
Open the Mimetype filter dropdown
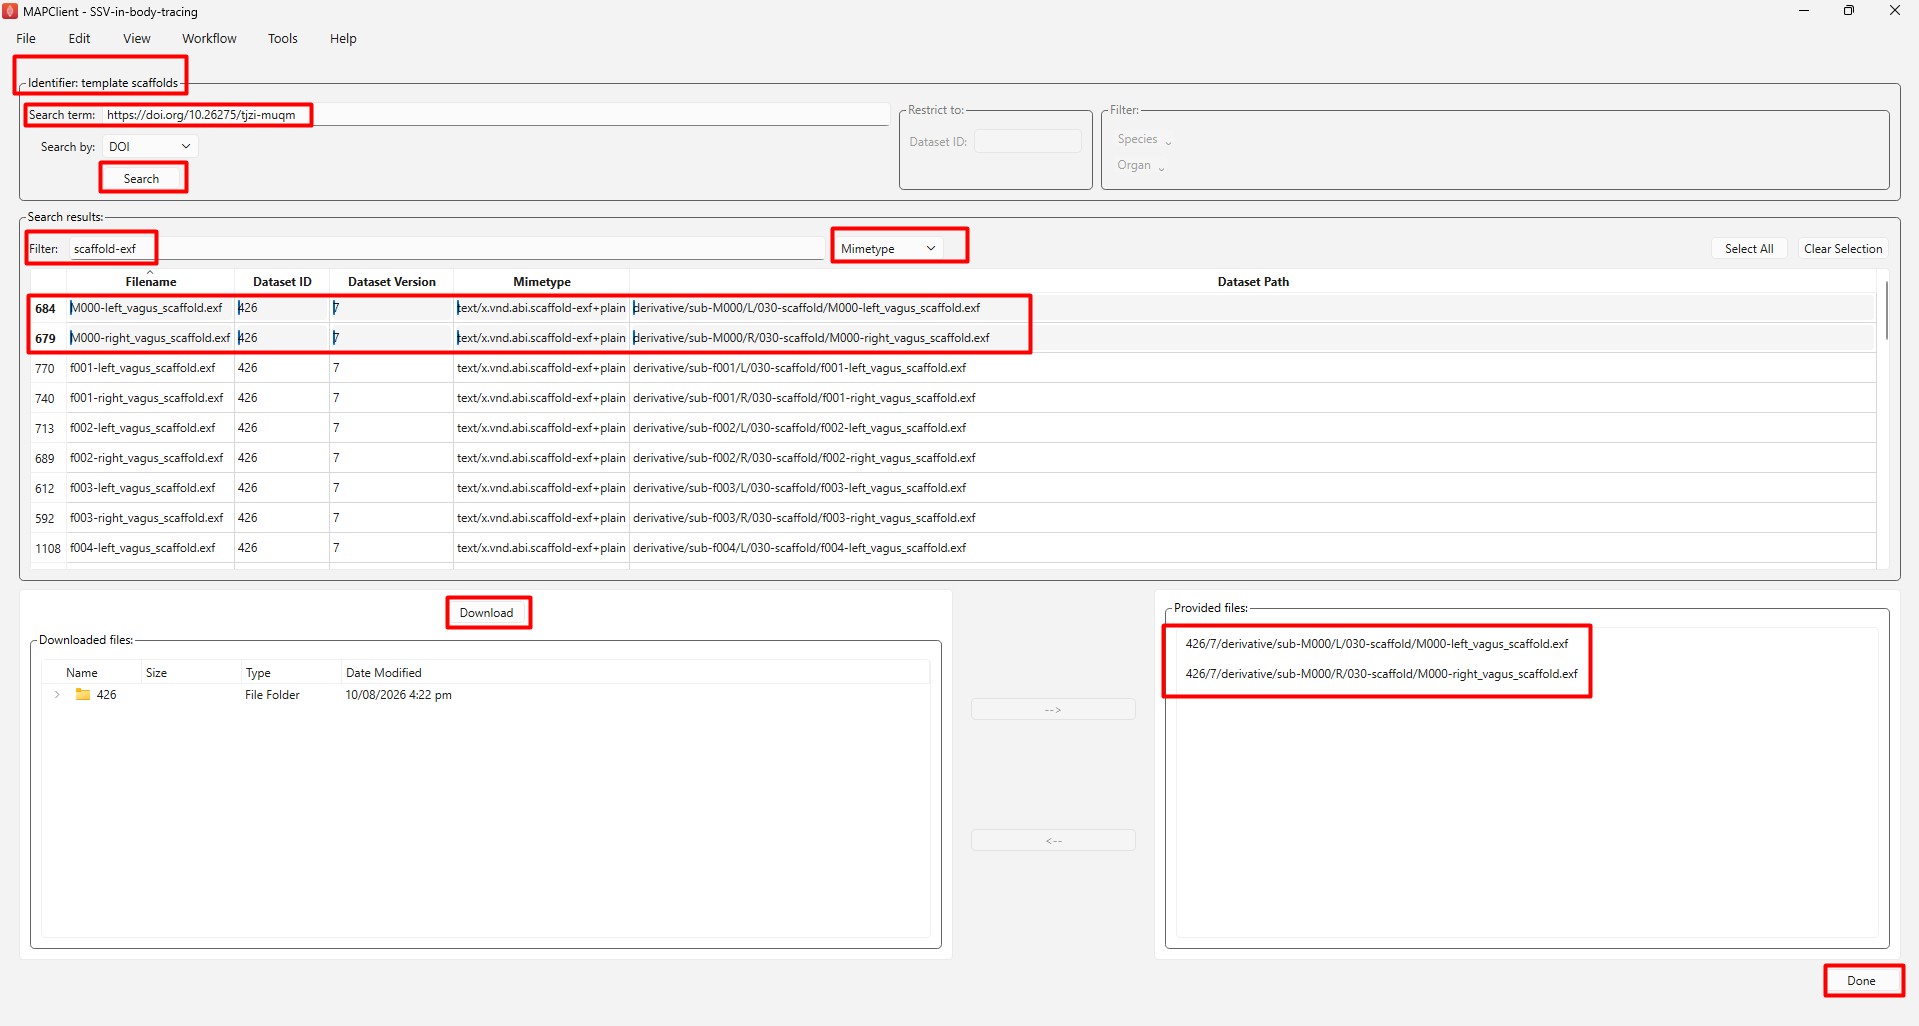tap(888, 248)
